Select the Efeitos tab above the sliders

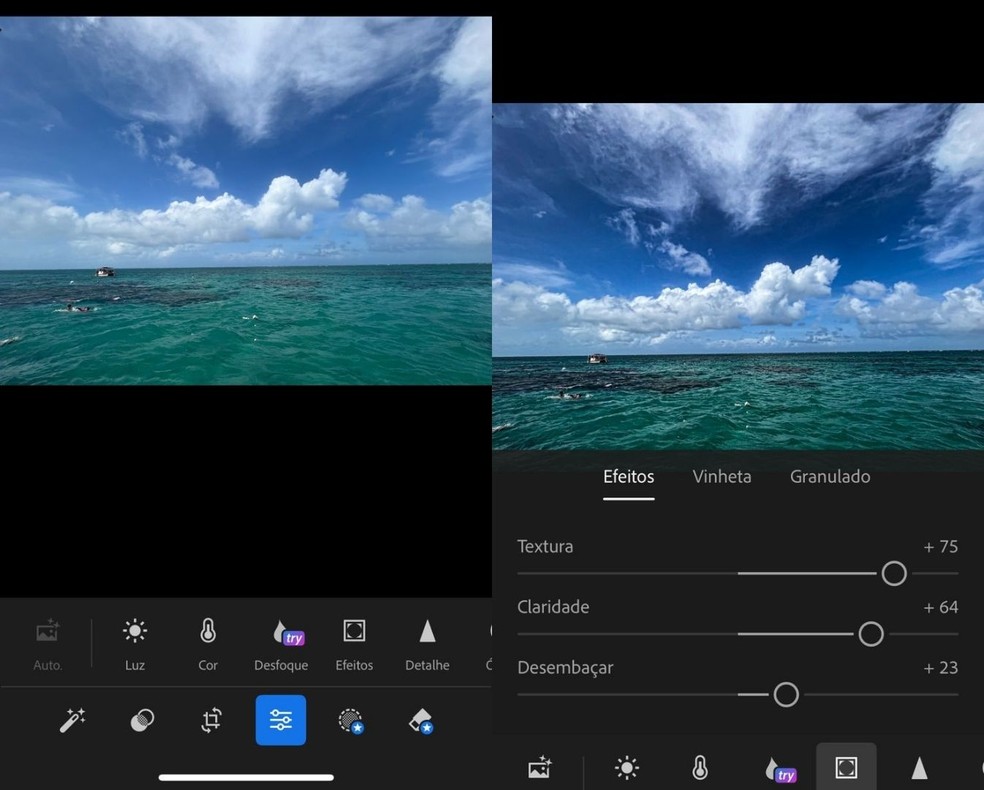coord(628,477)
